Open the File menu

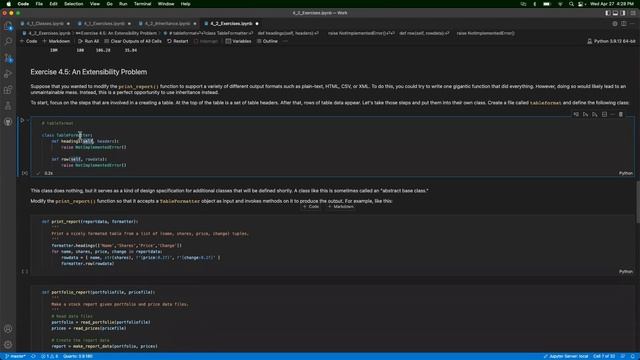(x=39, y=4)
